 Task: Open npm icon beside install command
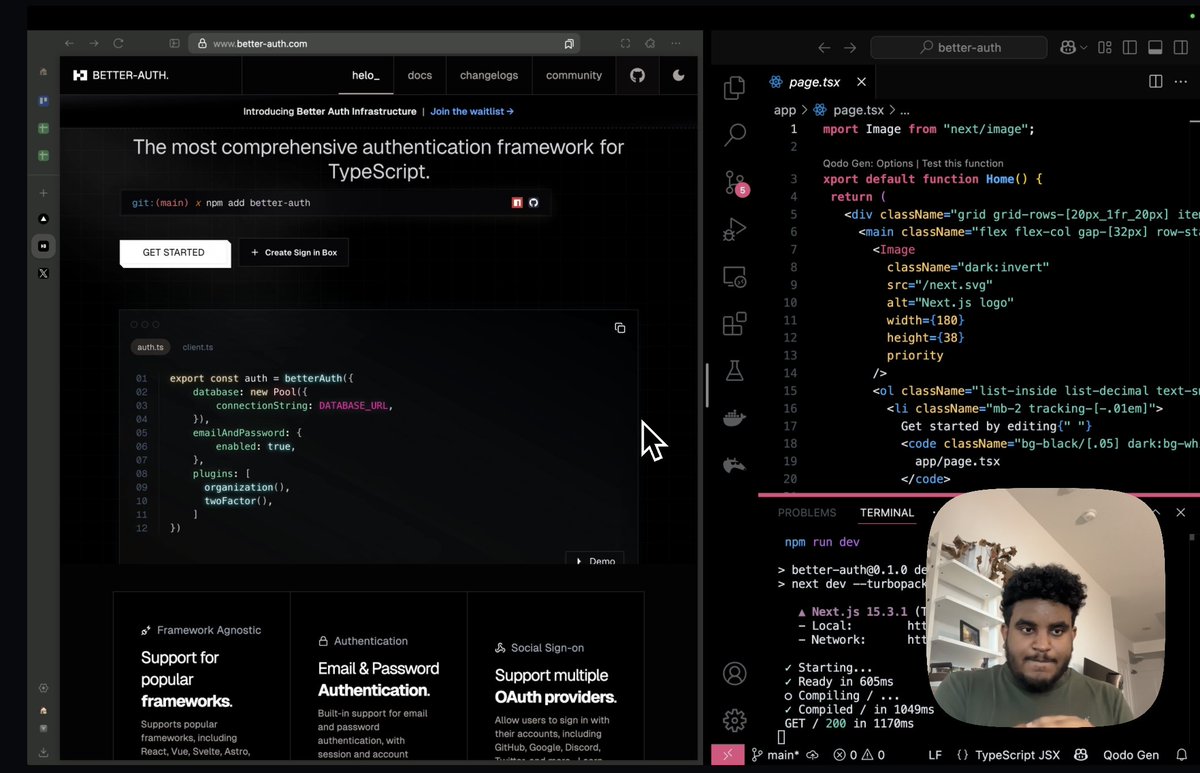point(517,203)
